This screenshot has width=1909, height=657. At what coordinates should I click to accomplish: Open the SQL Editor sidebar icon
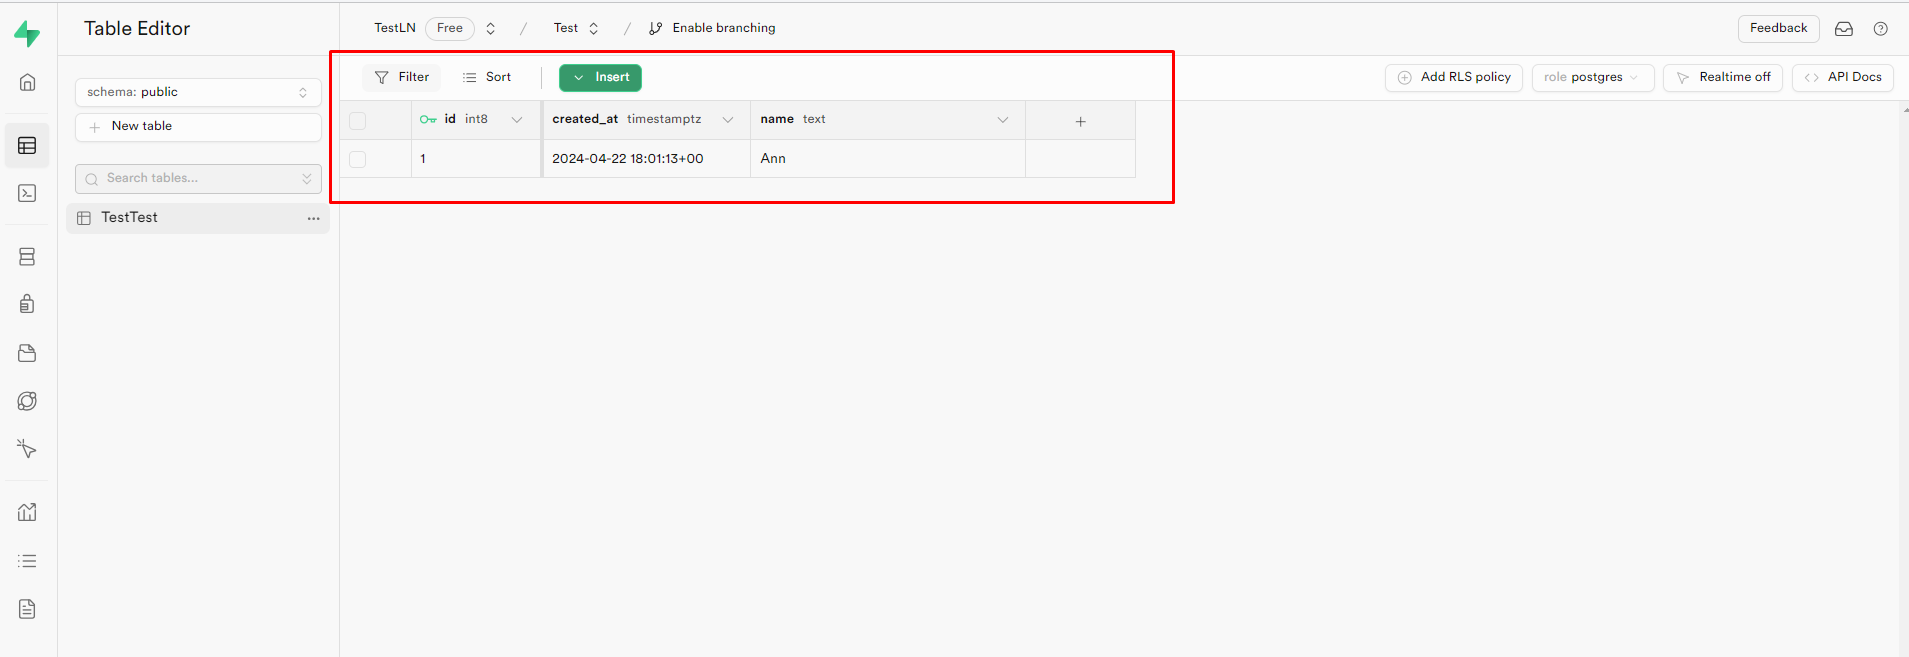pyautogui.click(x=28, y=193)
